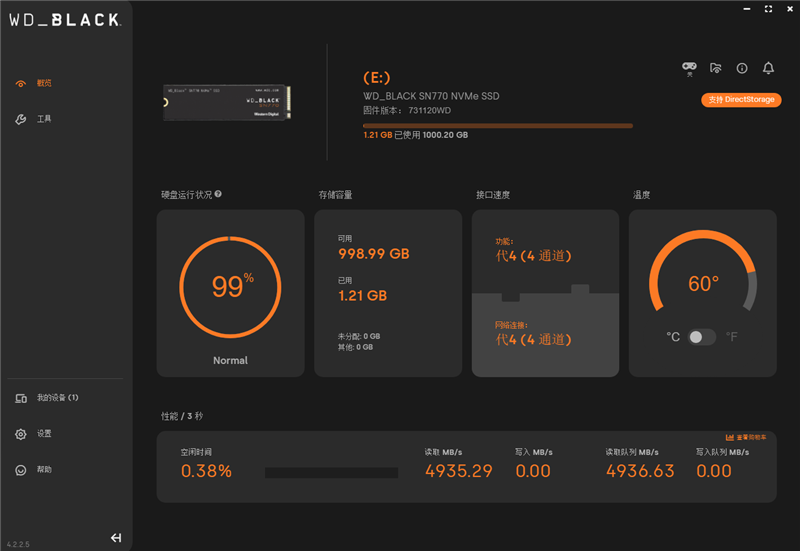Open the gaming mode controller icon
The width and height of the screenshot is (800, 551).
[689, 68]
